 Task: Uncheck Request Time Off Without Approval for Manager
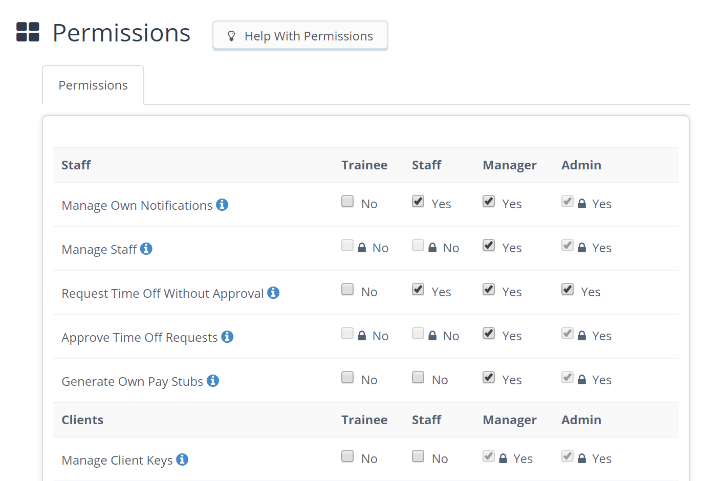coord(489,289)
